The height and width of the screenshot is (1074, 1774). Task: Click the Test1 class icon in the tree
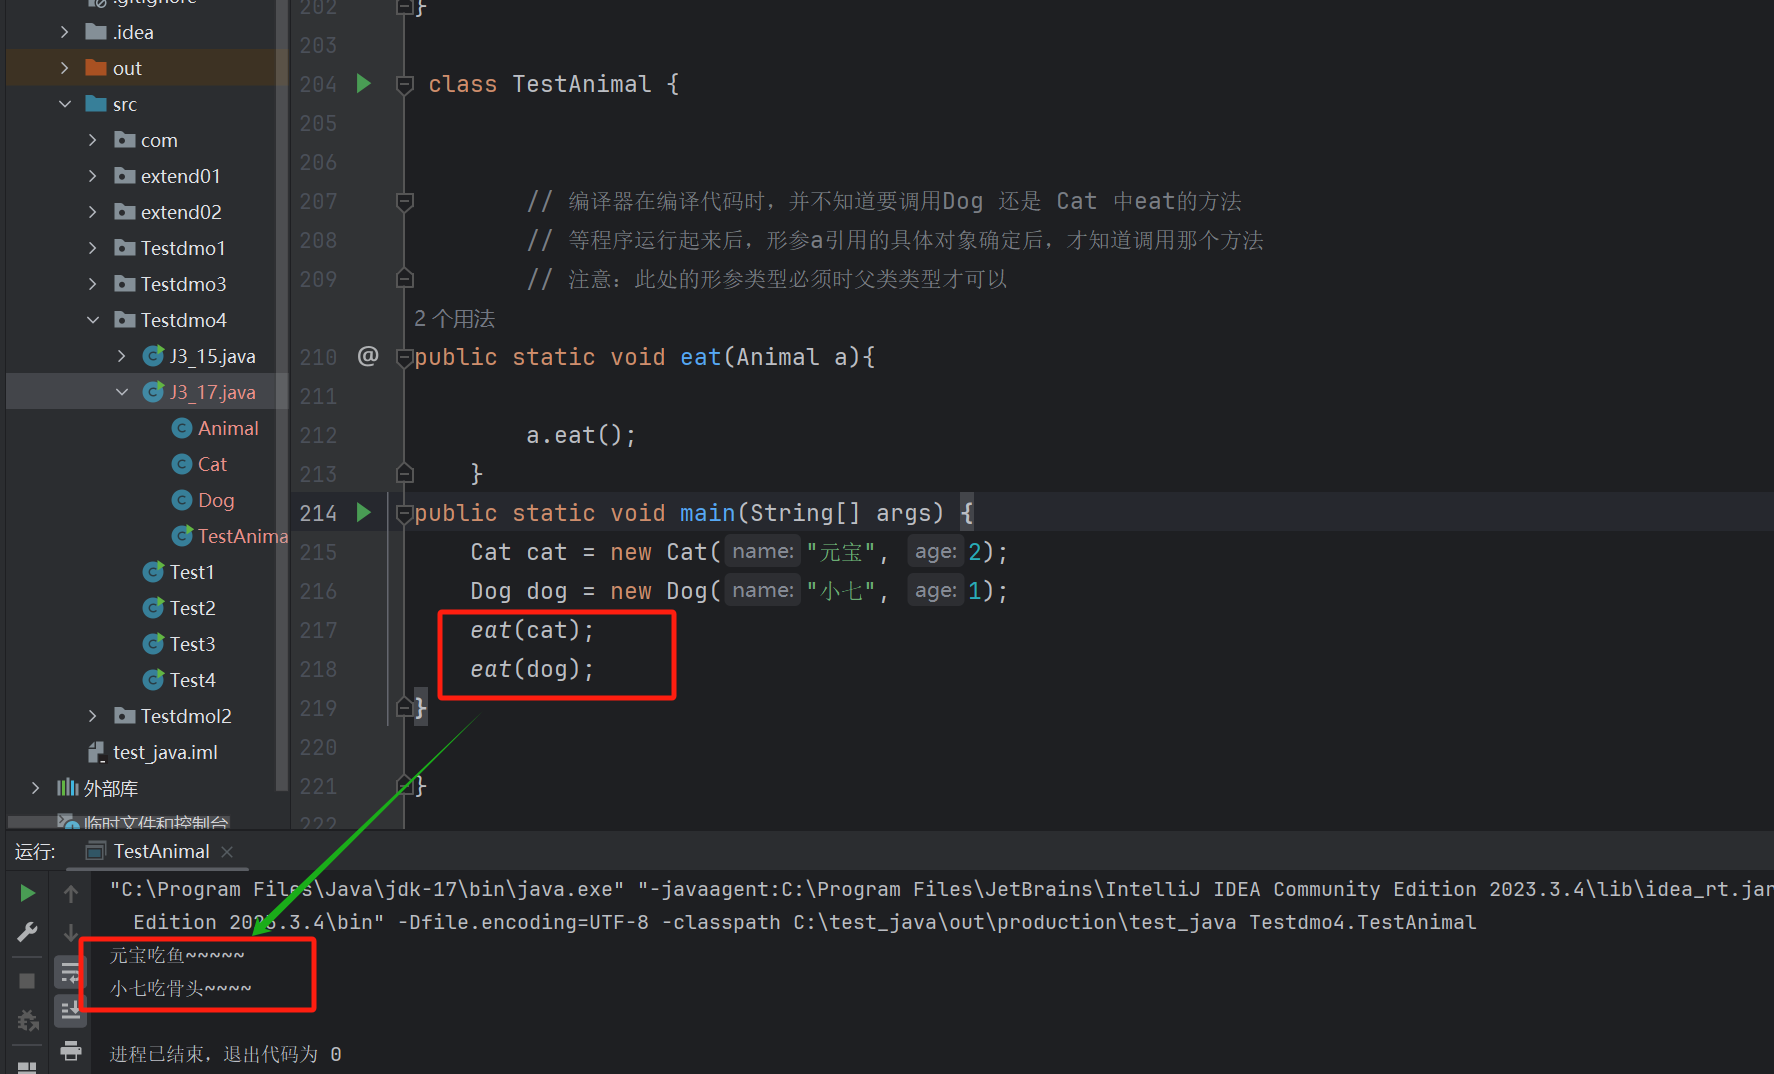tap(153, 572)
